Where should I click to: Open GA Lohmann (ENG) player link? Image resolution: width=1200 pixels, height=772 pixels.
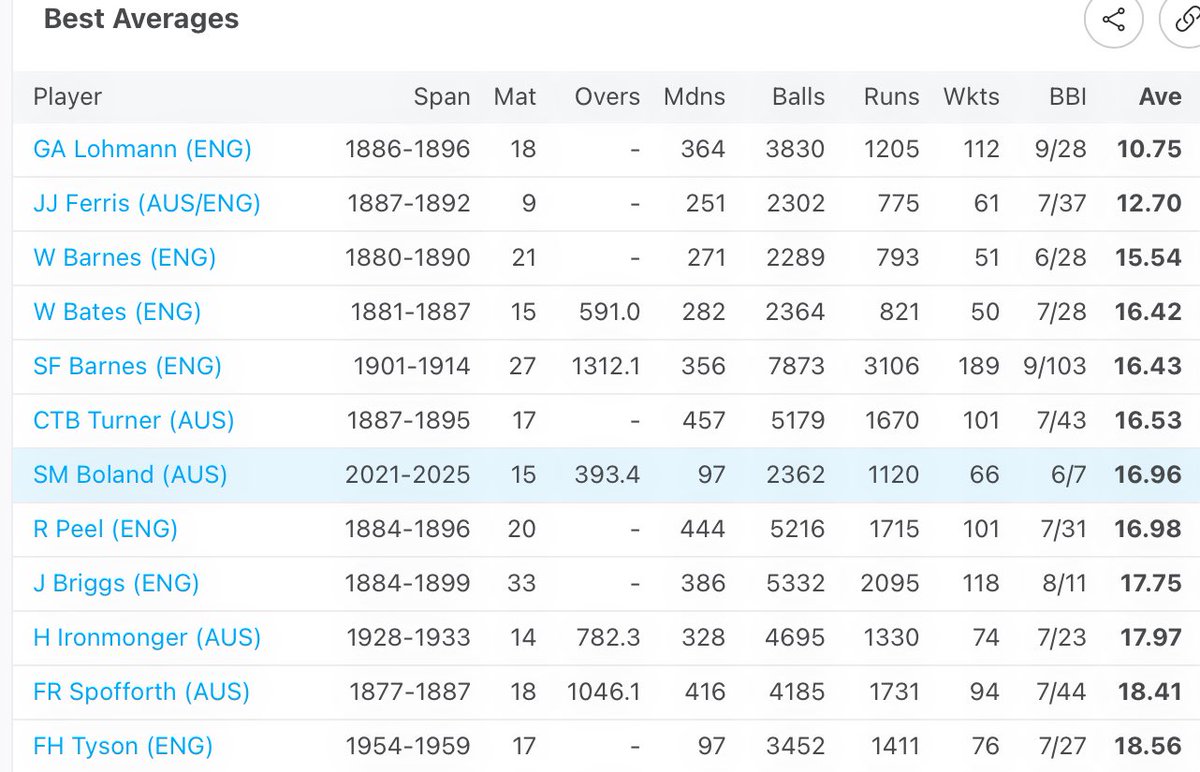[142, 149]
